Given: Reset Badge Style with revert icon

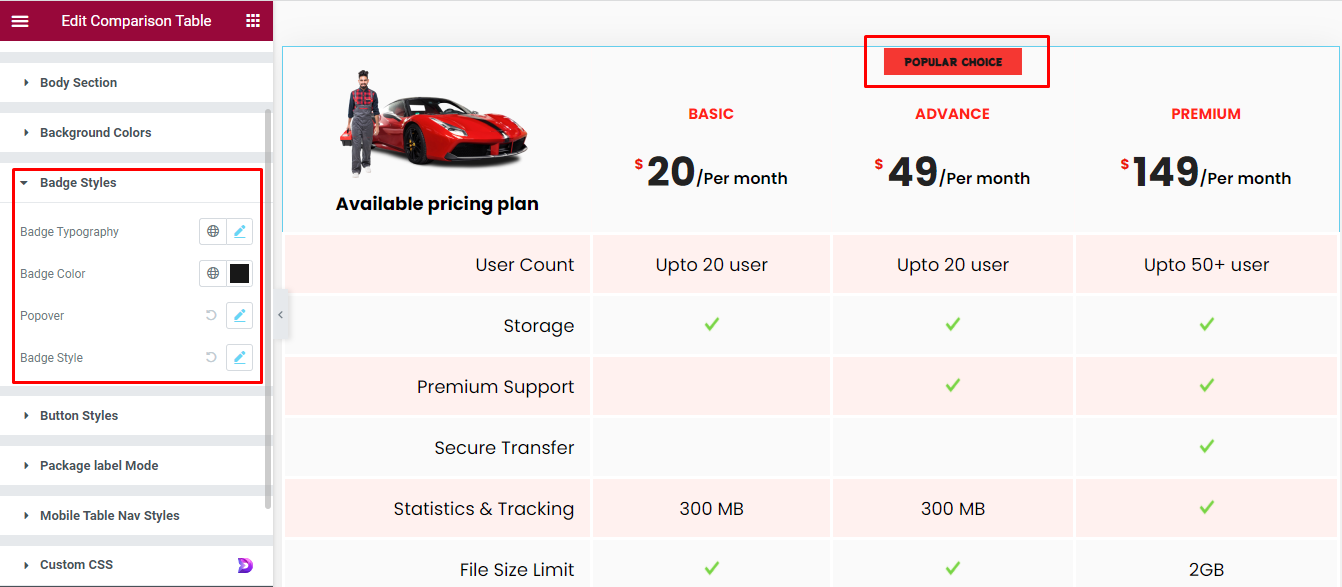Looking at the screenshot, I should (211, 358).
